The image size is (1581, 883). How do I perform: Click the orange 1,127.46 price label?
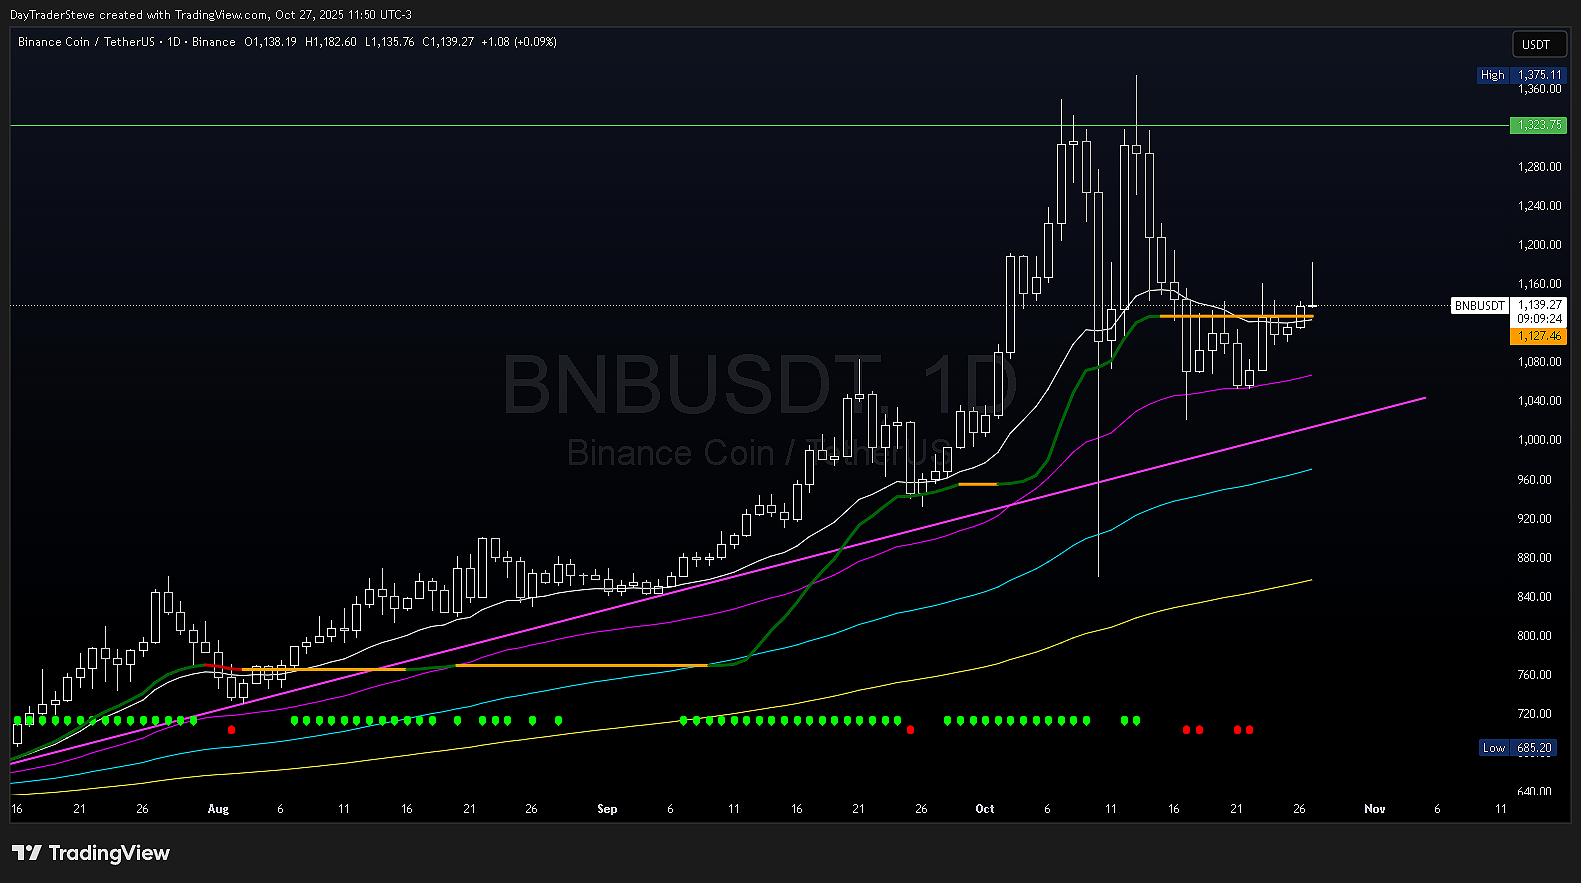1538,336
